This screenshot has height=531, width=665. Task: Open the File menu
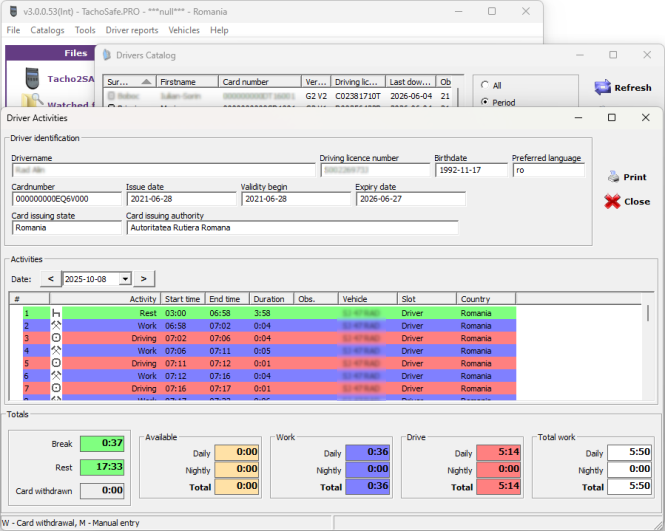(13, 30)
